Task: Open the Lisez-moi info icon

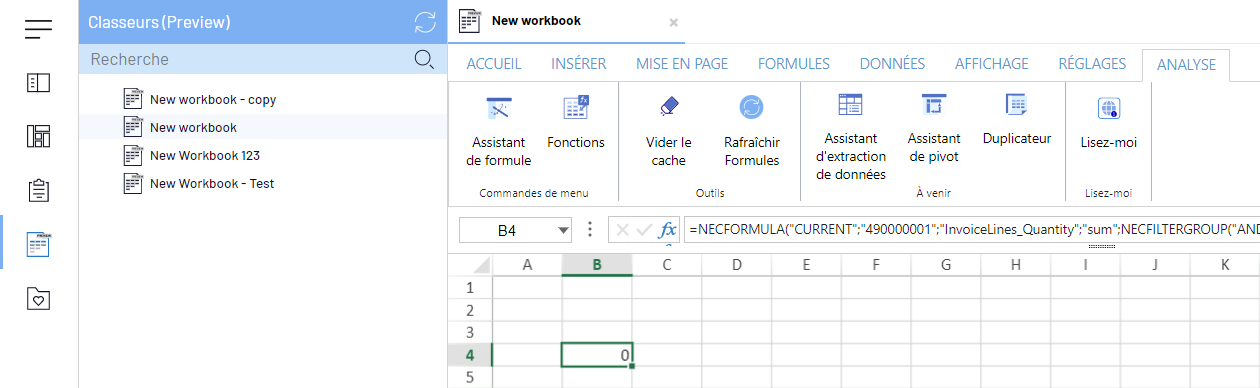Action: [x=1108, y=108]
